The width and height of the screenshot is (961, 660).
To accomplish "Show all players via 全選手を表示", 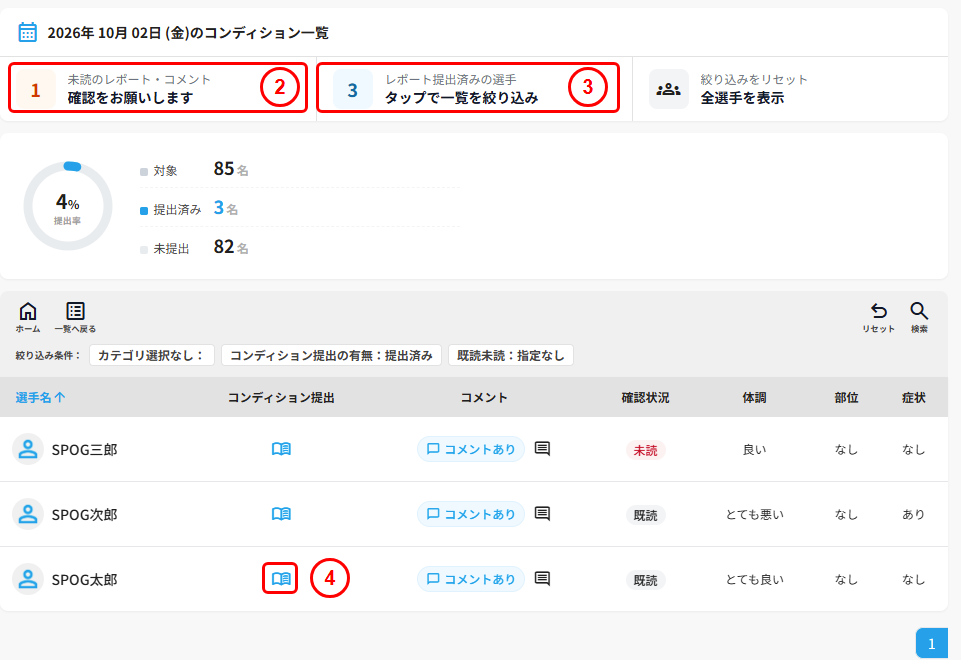I will (x=790, y=89).
